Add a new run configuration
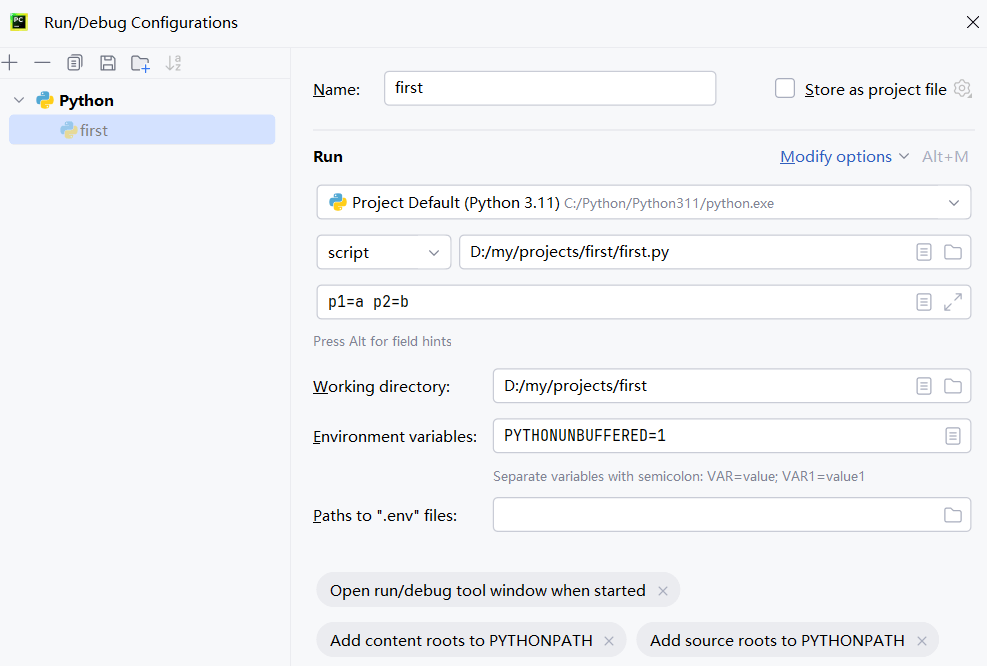 tap(10, 63)
